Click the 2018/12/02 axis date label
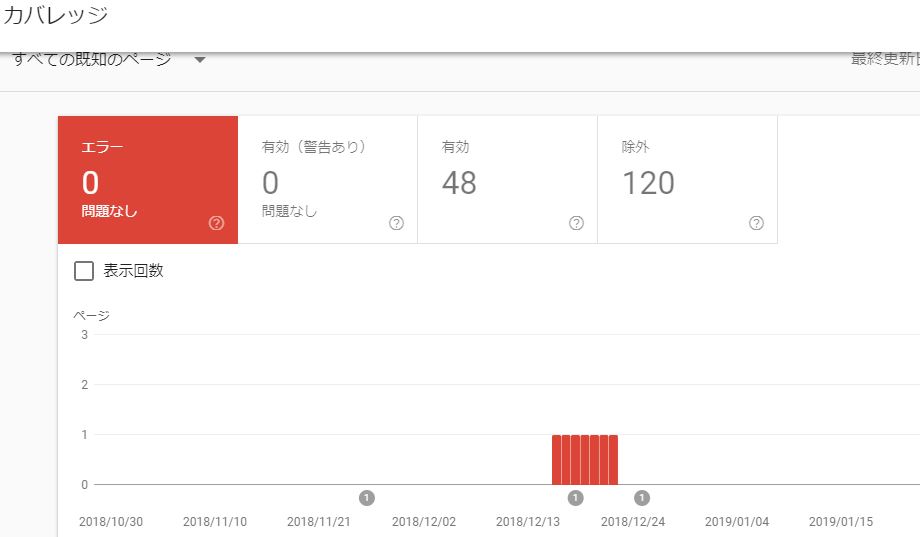 (x=424, y=522)
